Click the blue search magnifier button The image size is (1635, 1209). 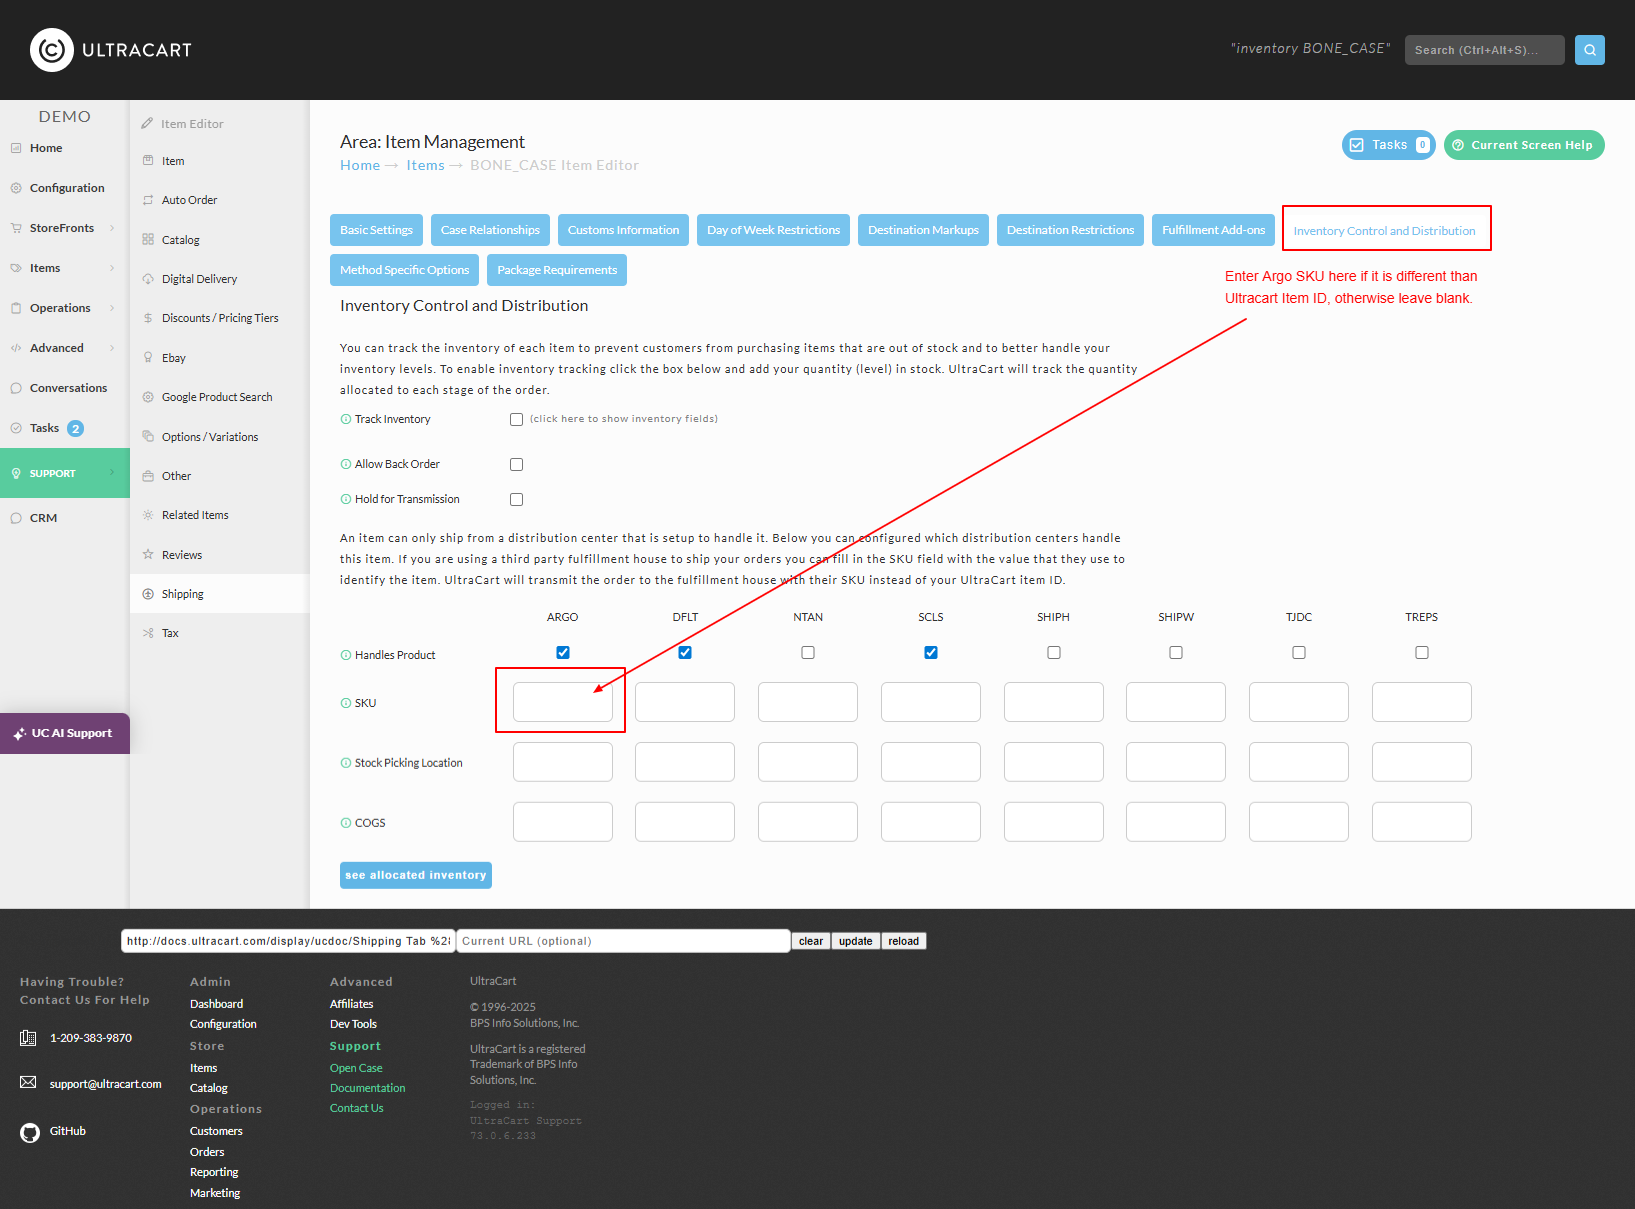pyautogui.click(x=1589, y=50)
